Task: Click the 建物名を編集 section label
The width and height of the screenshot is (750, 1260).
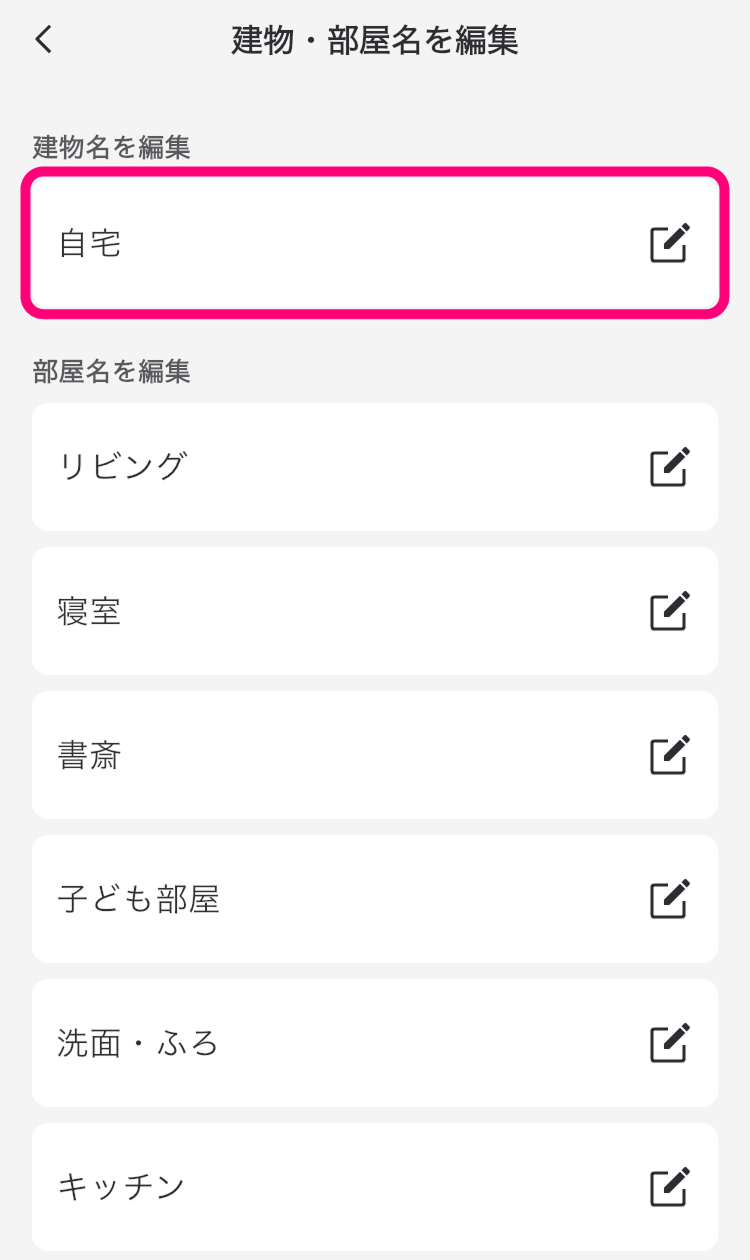Action: pyautogui.click(x=111, y=147)
